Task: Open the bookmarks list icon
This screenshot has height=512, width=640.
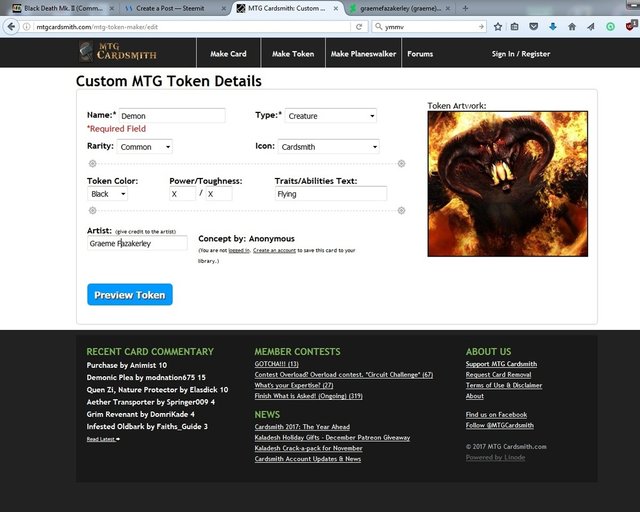Action: click(x=515, y=27)
